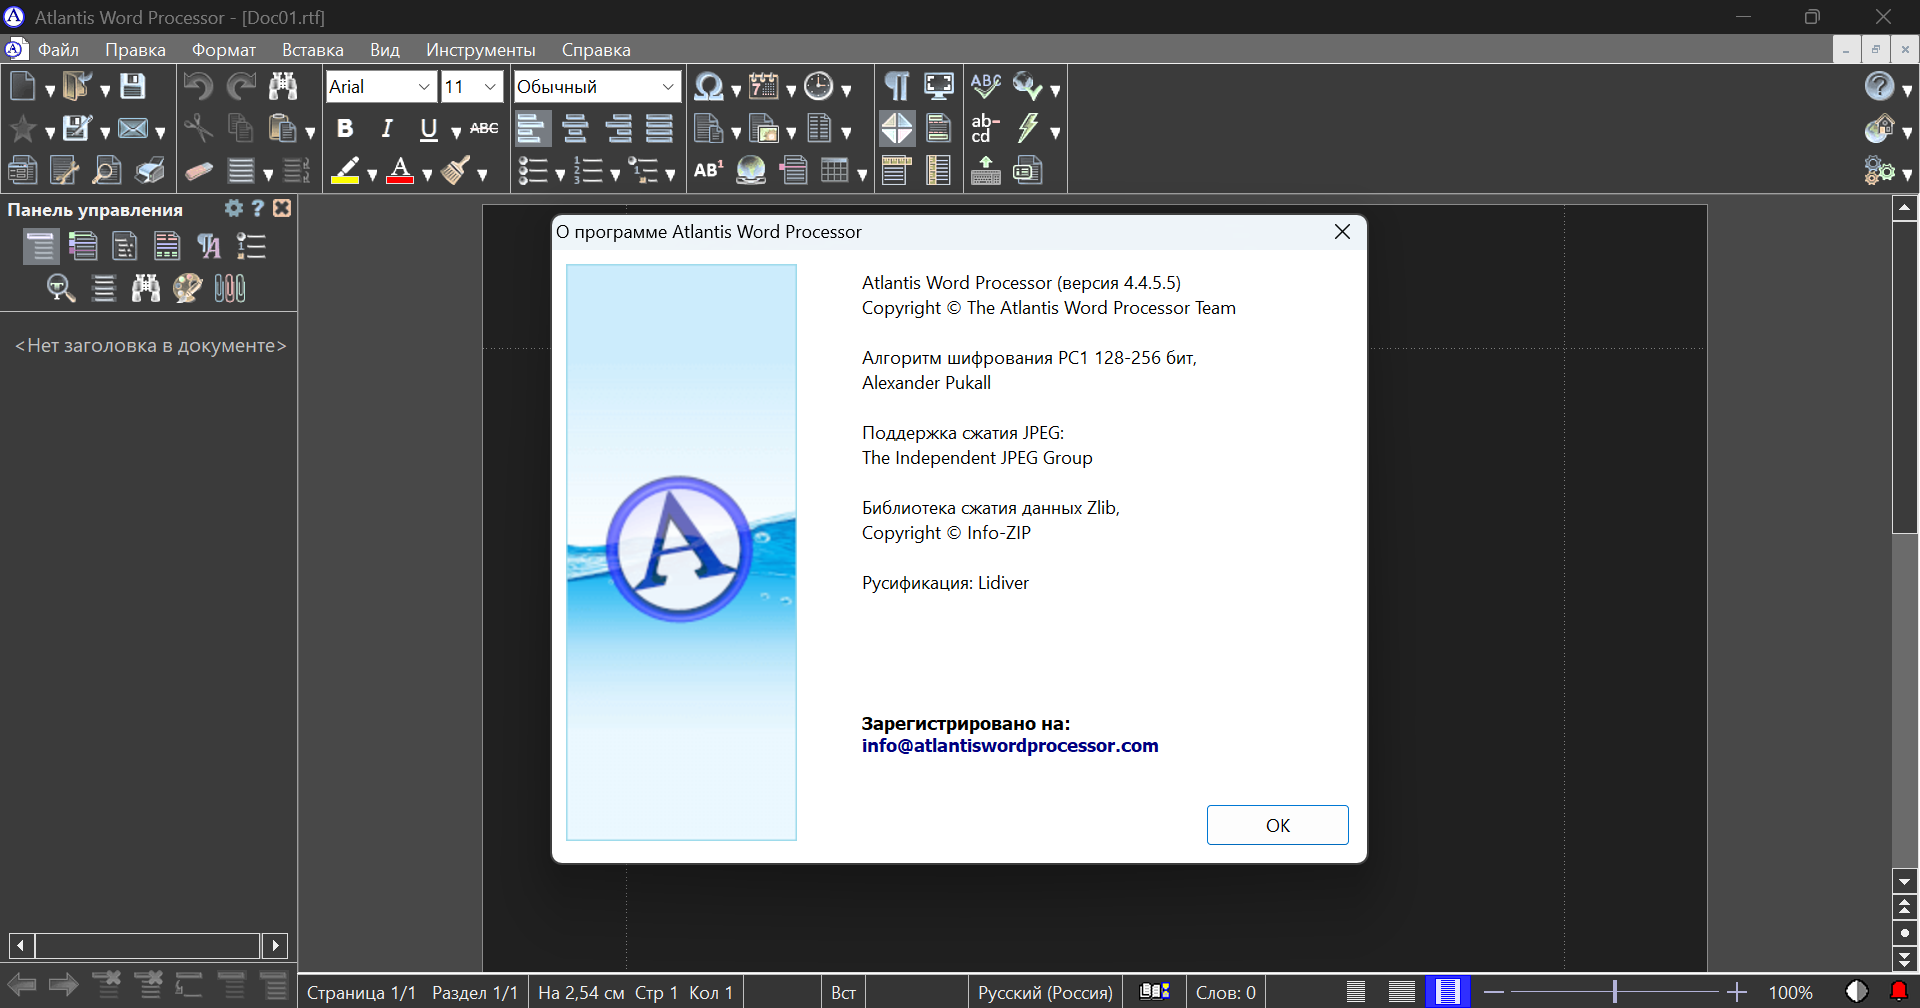This screenshot has width=1920, height=1008.
Task: Click the Save document floppy icon
Action: pos(133,86)
